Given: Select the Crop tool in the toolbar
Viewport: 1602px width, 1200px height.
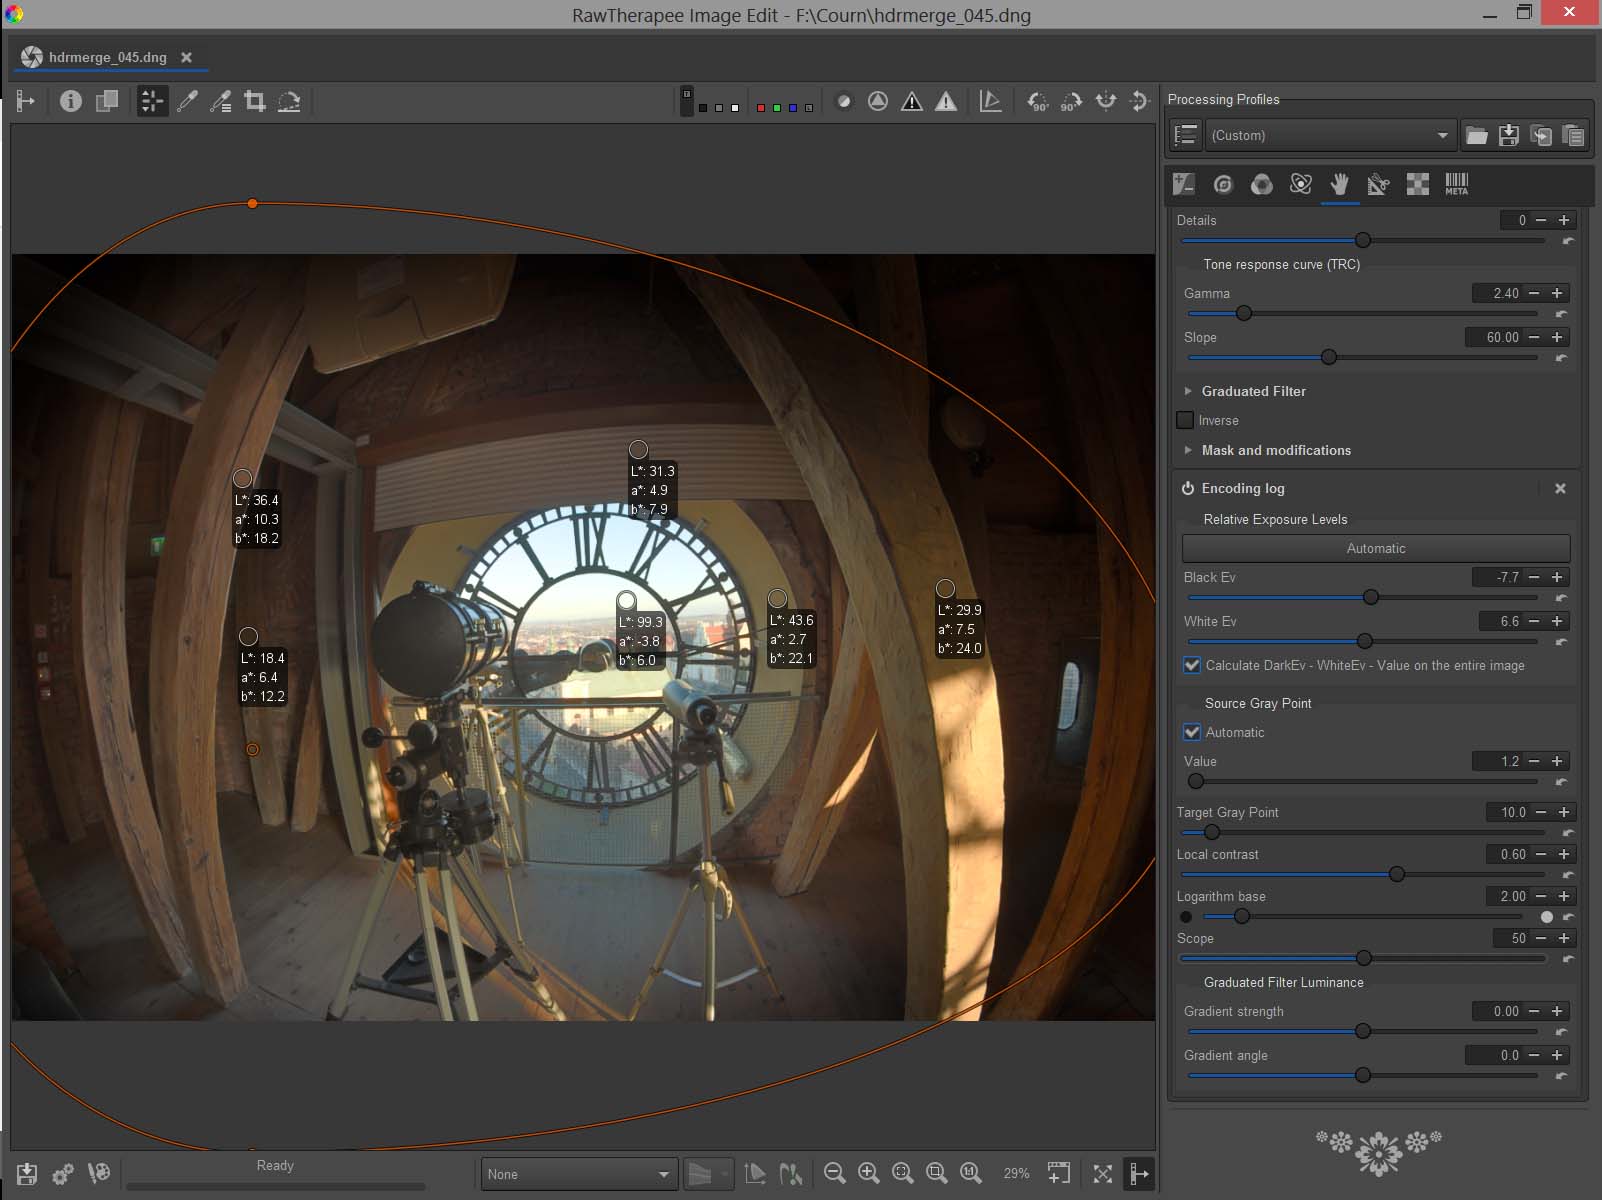Looking at the screenshot, I should pos(255,101).
